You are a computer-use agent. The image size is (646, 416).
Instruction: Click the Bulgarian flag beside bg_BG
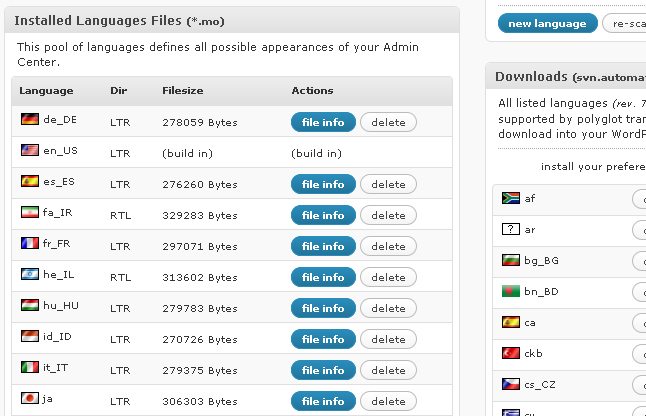[510, 260]
